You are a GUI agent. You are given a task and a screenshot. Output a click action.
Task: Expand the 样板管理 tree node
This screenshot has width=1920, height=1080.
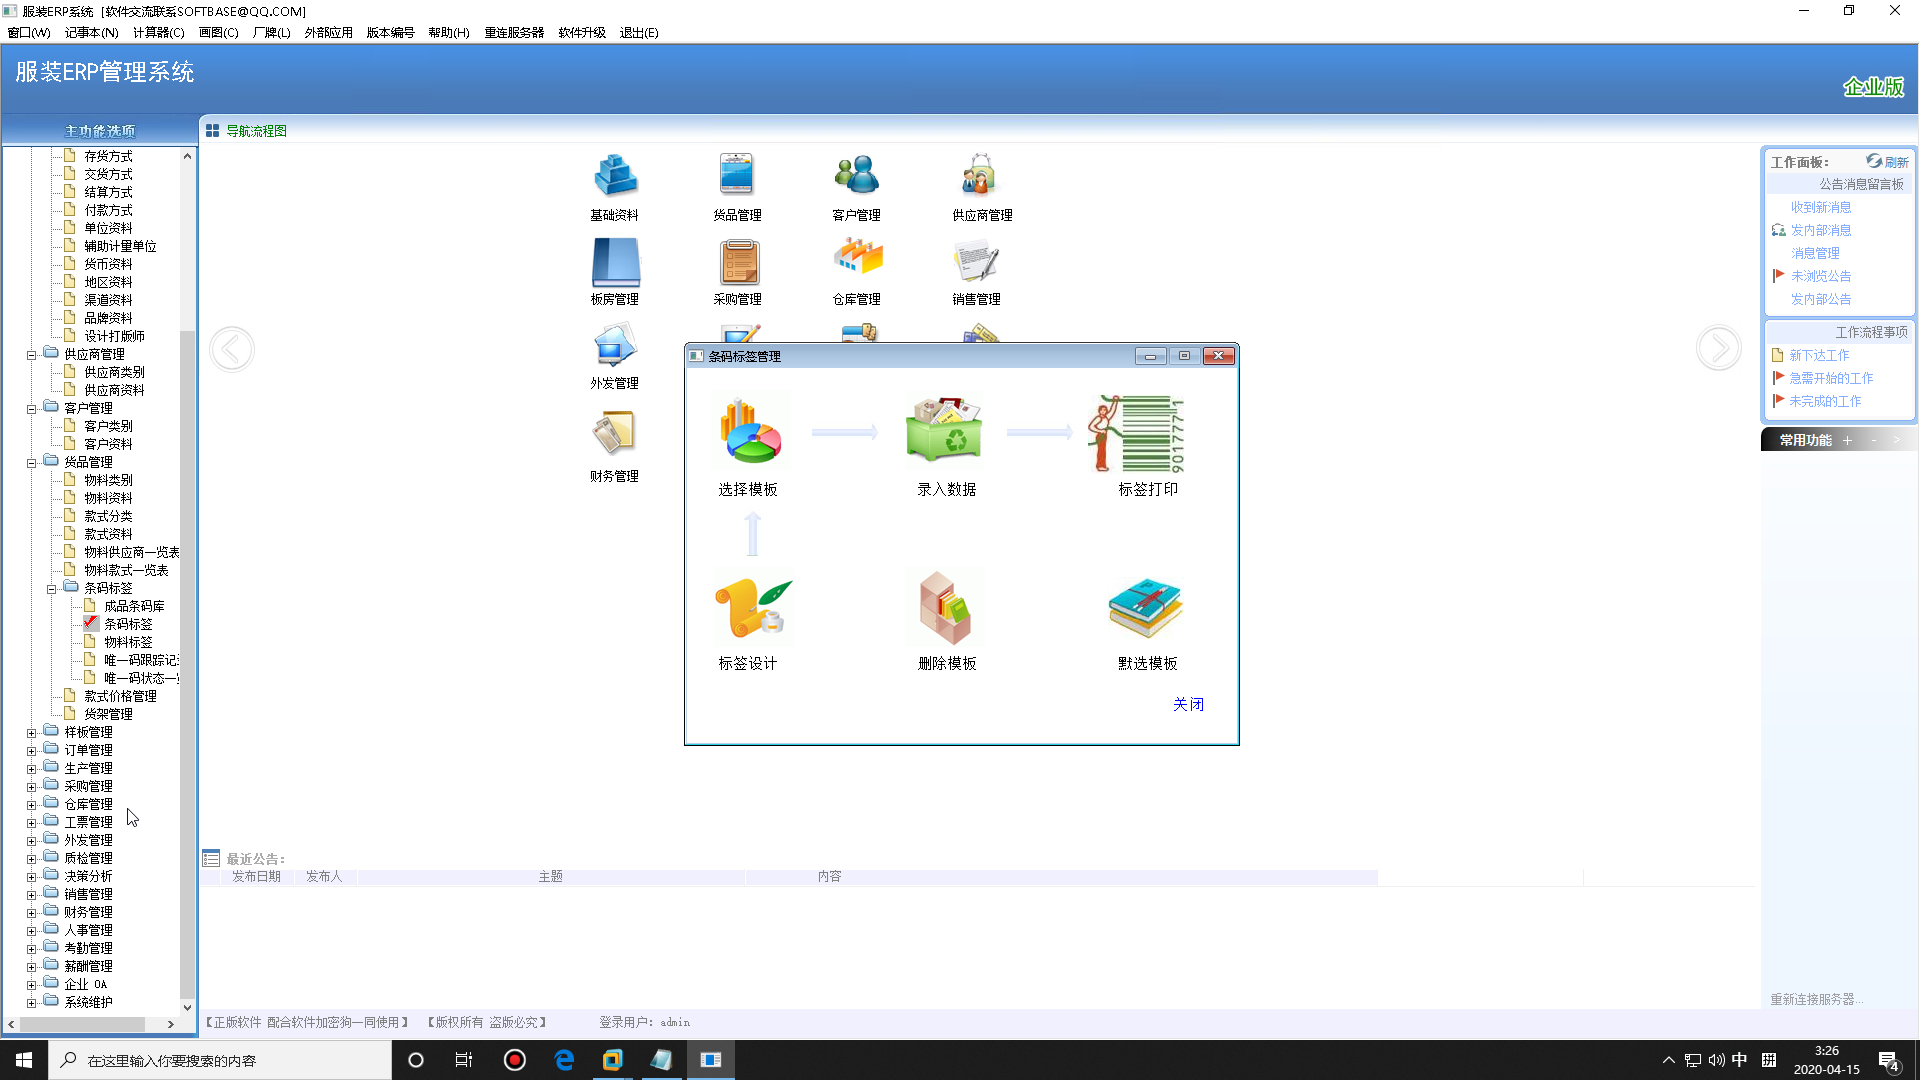click(x=31, y=733)
